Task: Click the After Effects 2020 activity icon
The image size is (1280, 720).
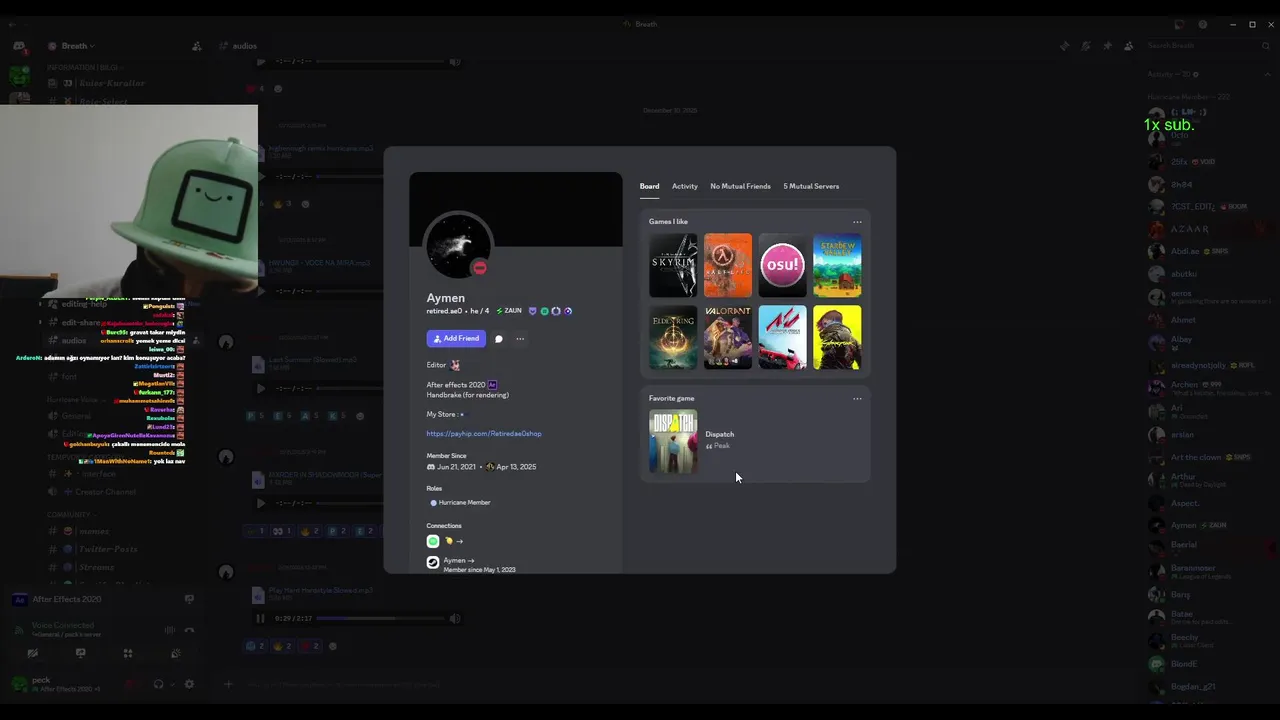Action: coord(19,599)
